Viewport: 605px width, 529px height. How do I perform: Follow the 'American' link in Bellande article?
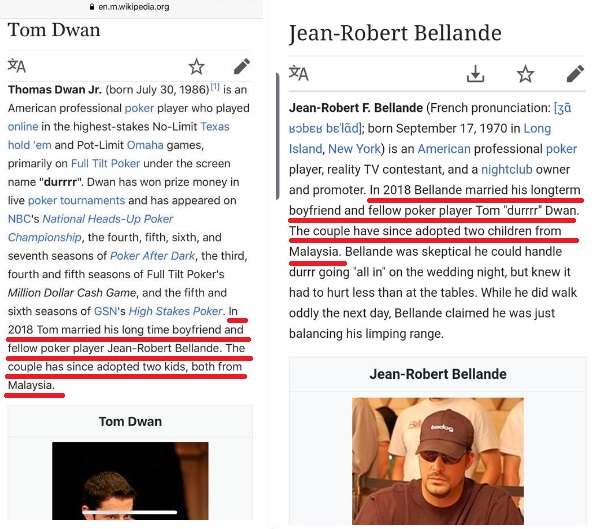pos(444,149)
